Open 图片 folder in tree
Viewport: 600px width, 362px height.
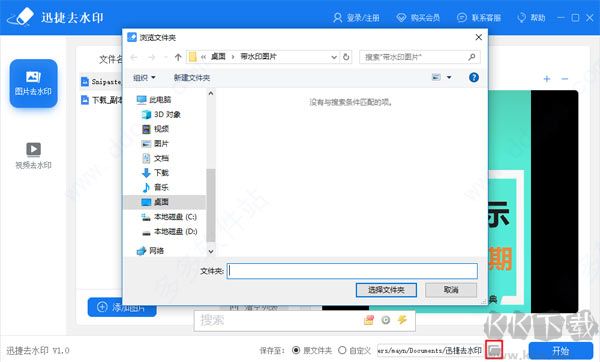click(x=155, y=143)
